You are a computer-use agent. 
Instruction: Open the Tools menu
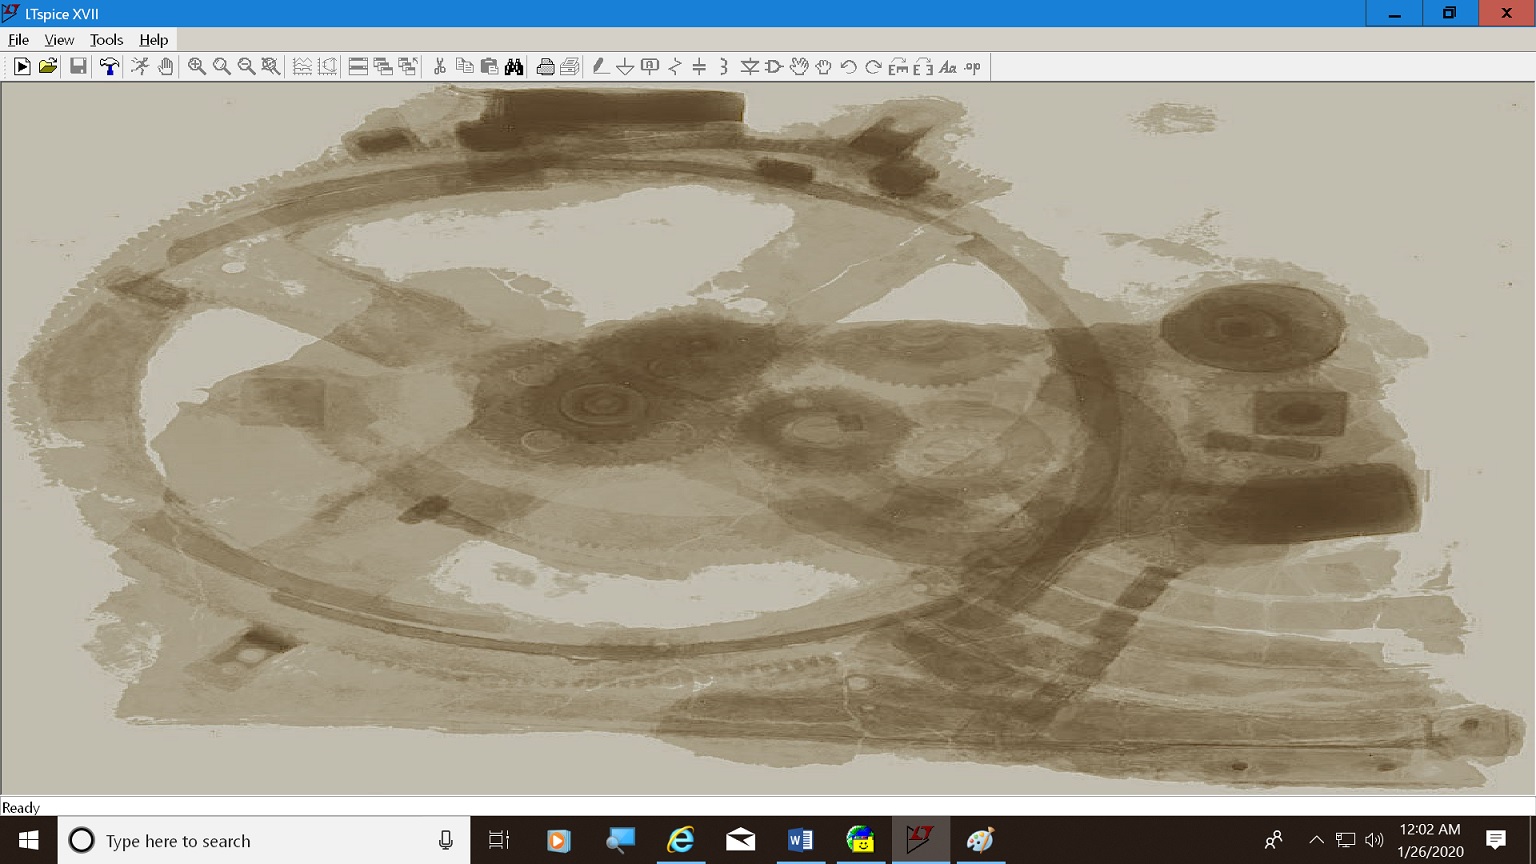pos(106,40)
